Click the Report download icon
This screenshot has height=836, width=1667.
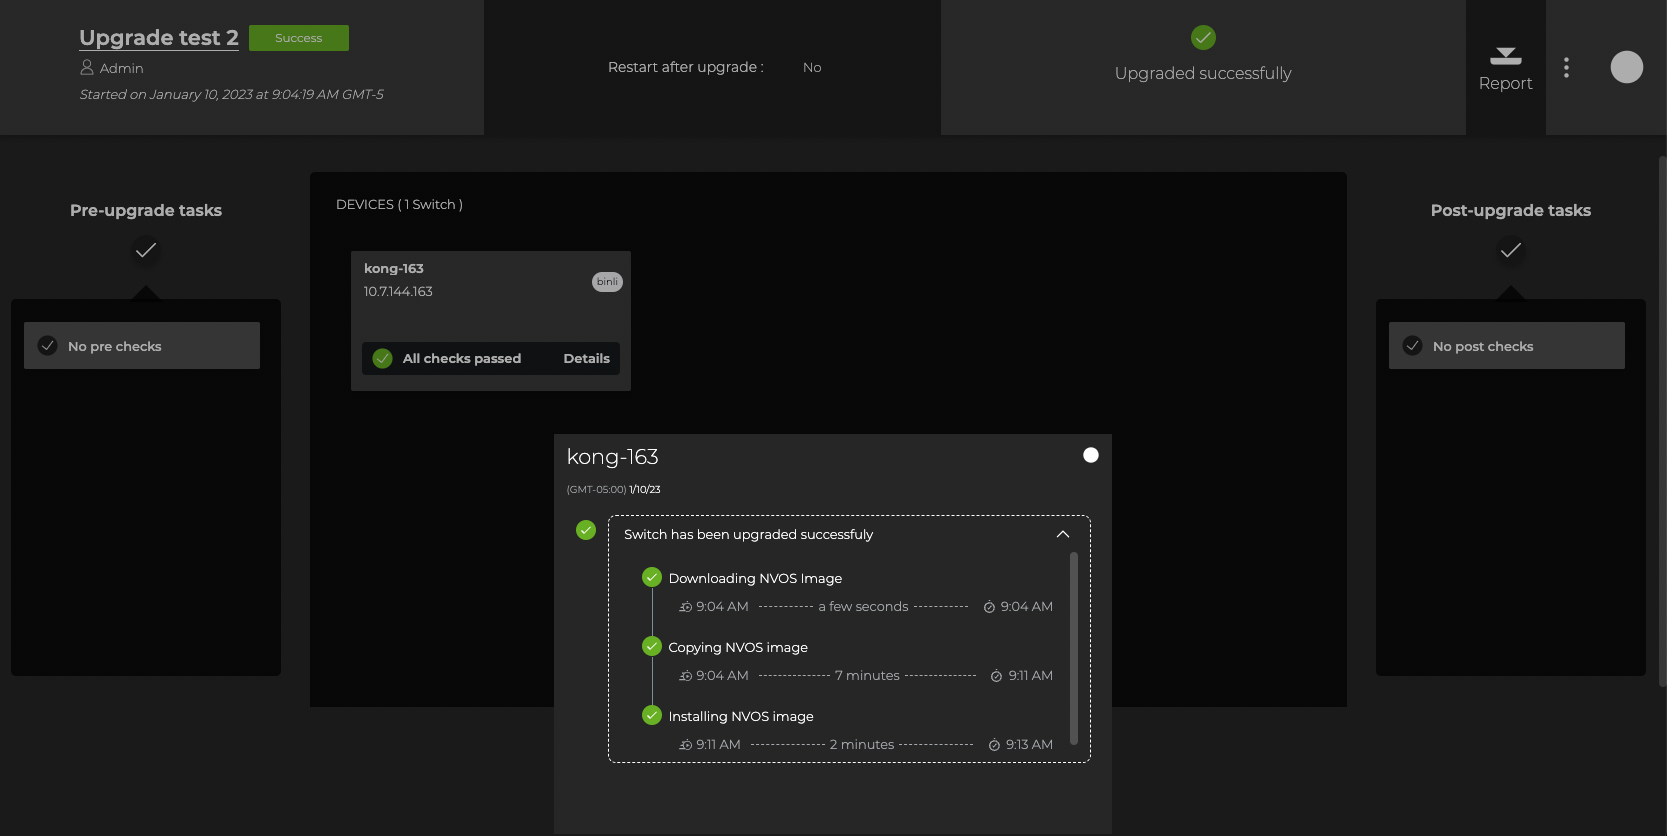pyautogui.click(x=1505, y=56)
